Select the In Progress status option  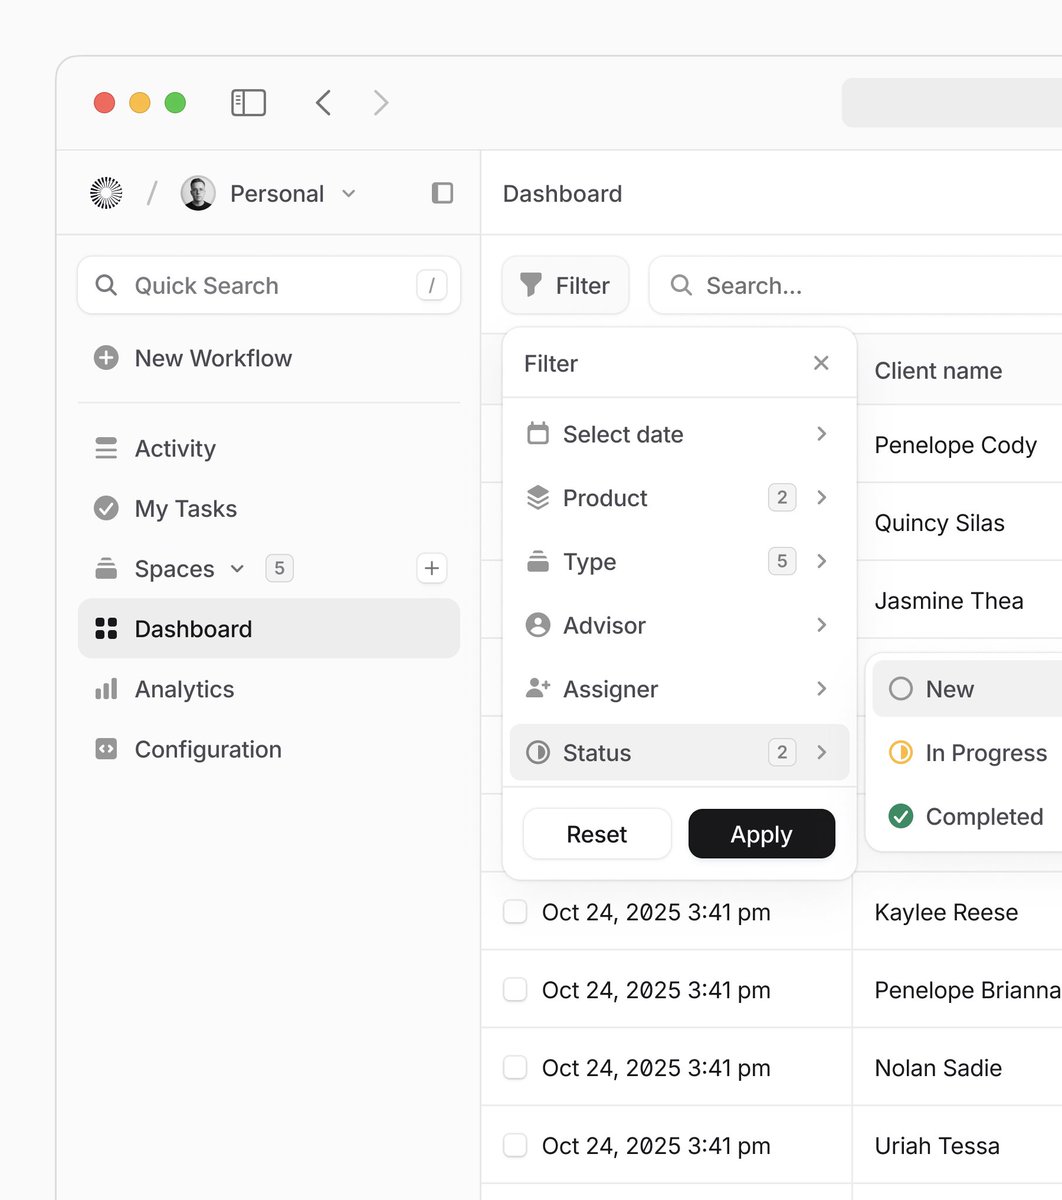pos(967,752)
